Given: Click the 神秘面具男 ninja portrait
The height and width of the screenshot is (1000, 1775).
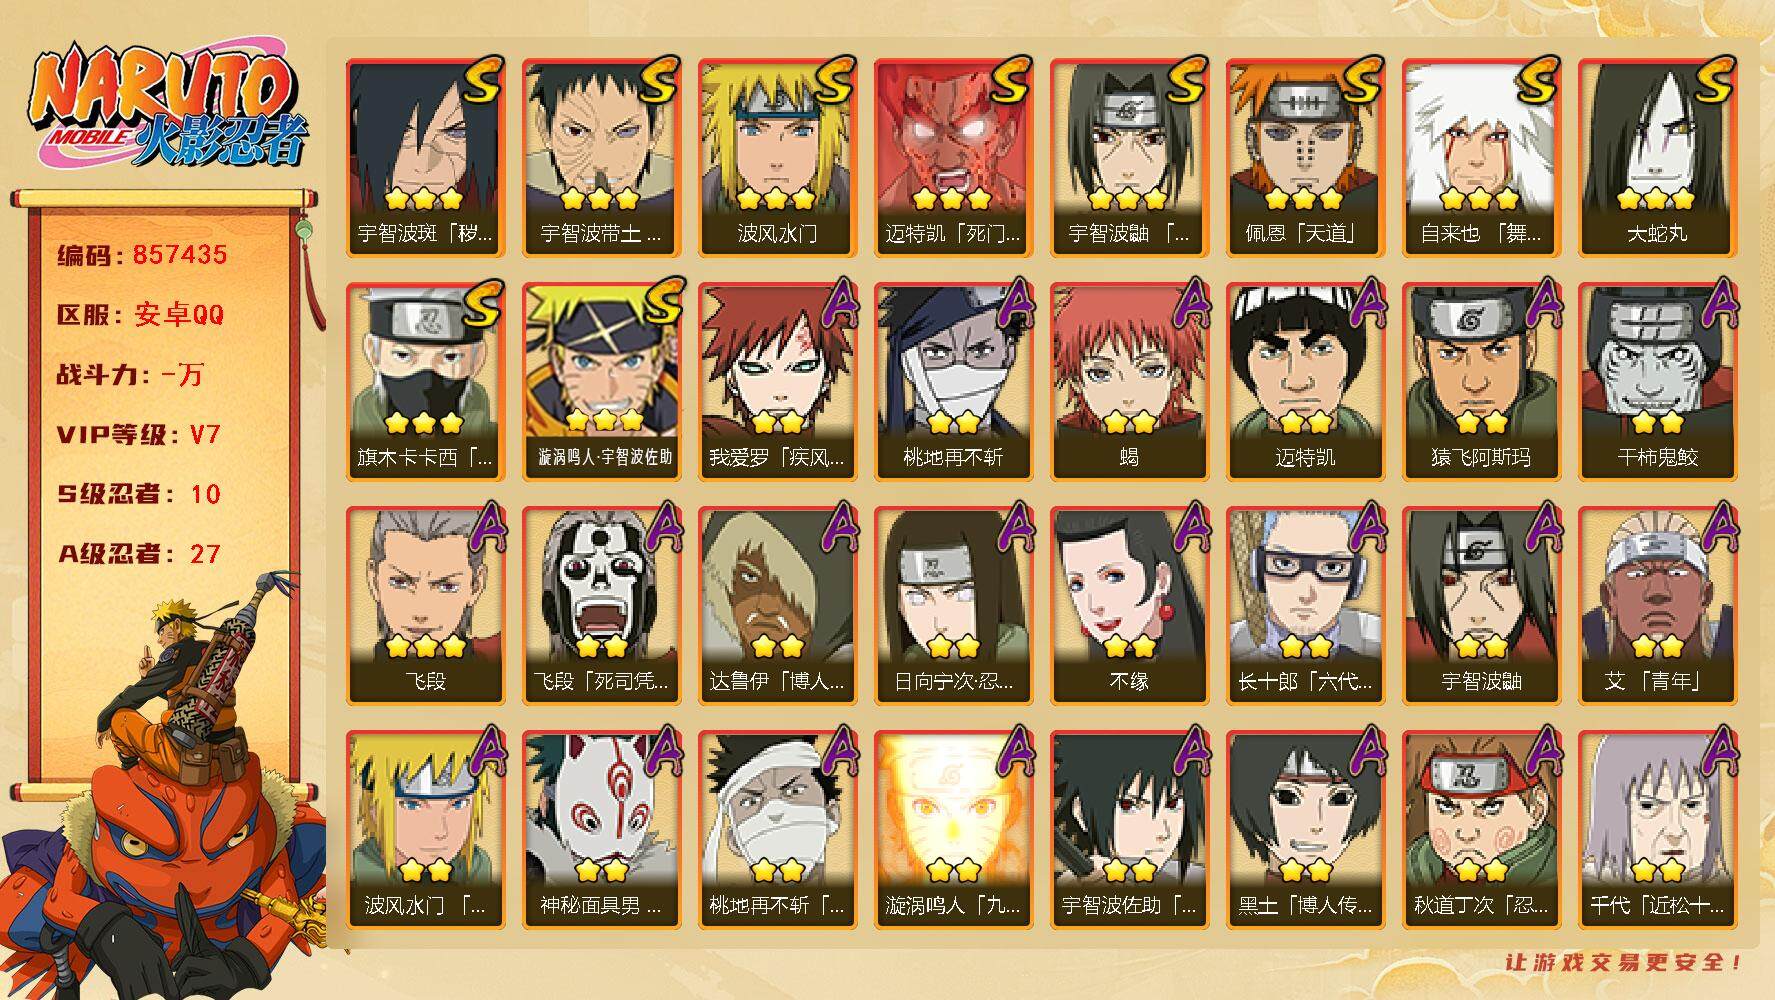Looking at the screenshot, I should point(601,829).
